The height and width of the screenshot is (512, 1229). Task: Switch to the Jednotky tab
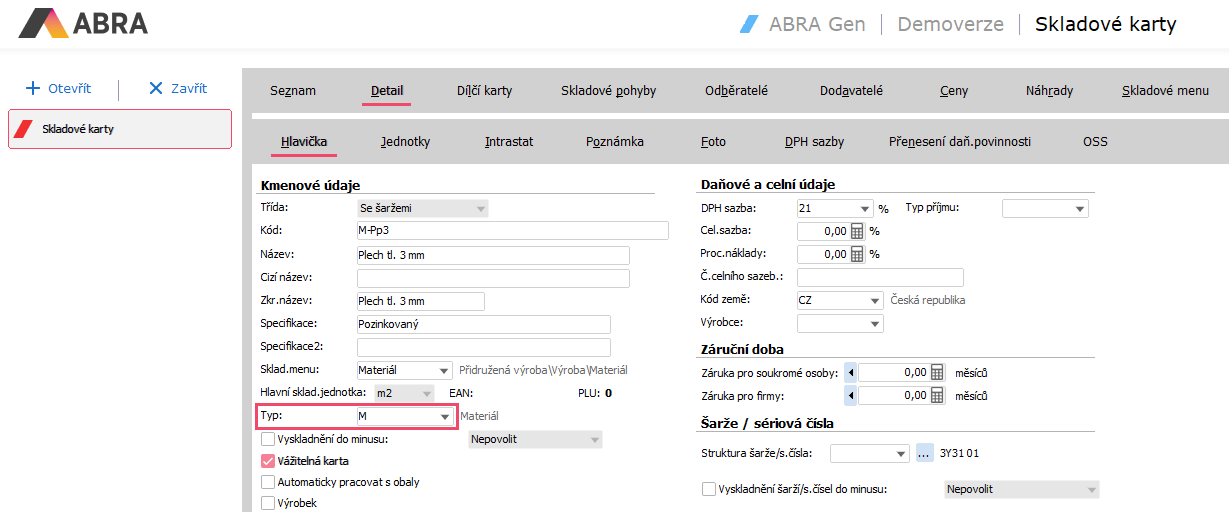click(x=405, y=142)
